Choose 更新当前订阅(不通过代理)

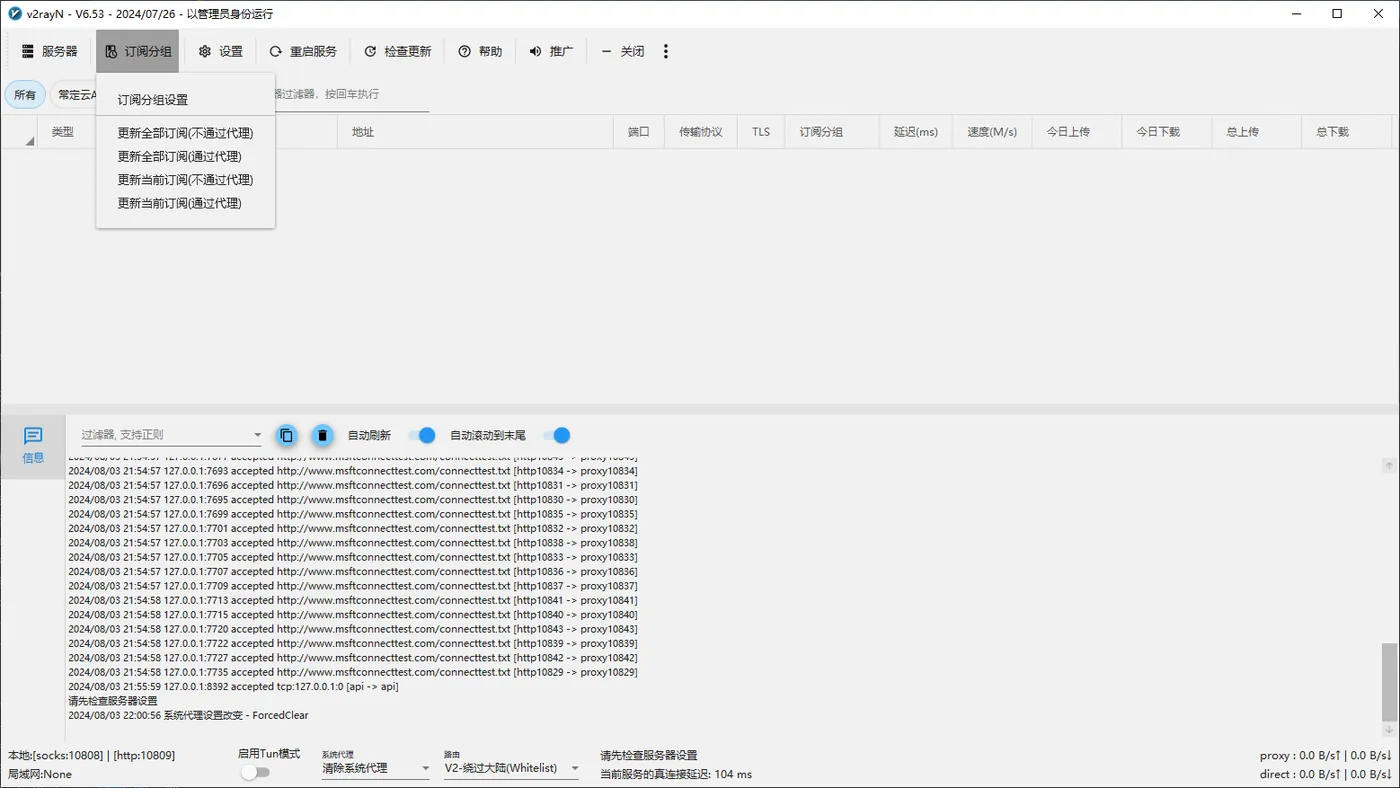tap(186, 180)
